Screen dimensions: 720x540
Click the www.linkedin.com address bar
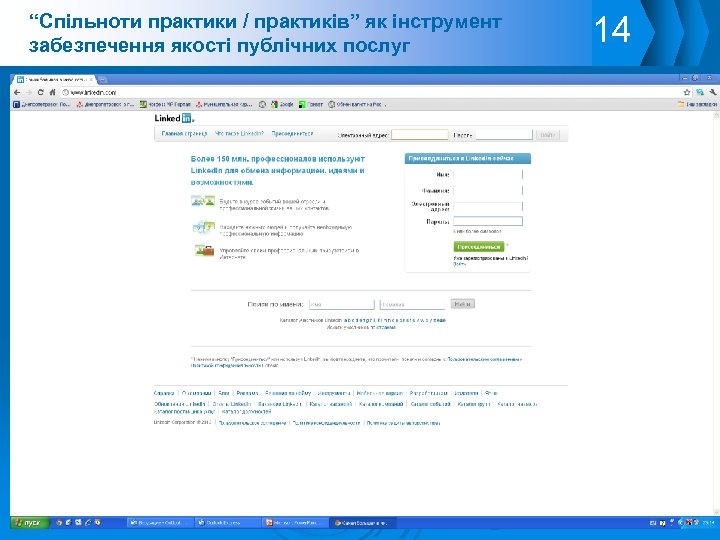372,92
